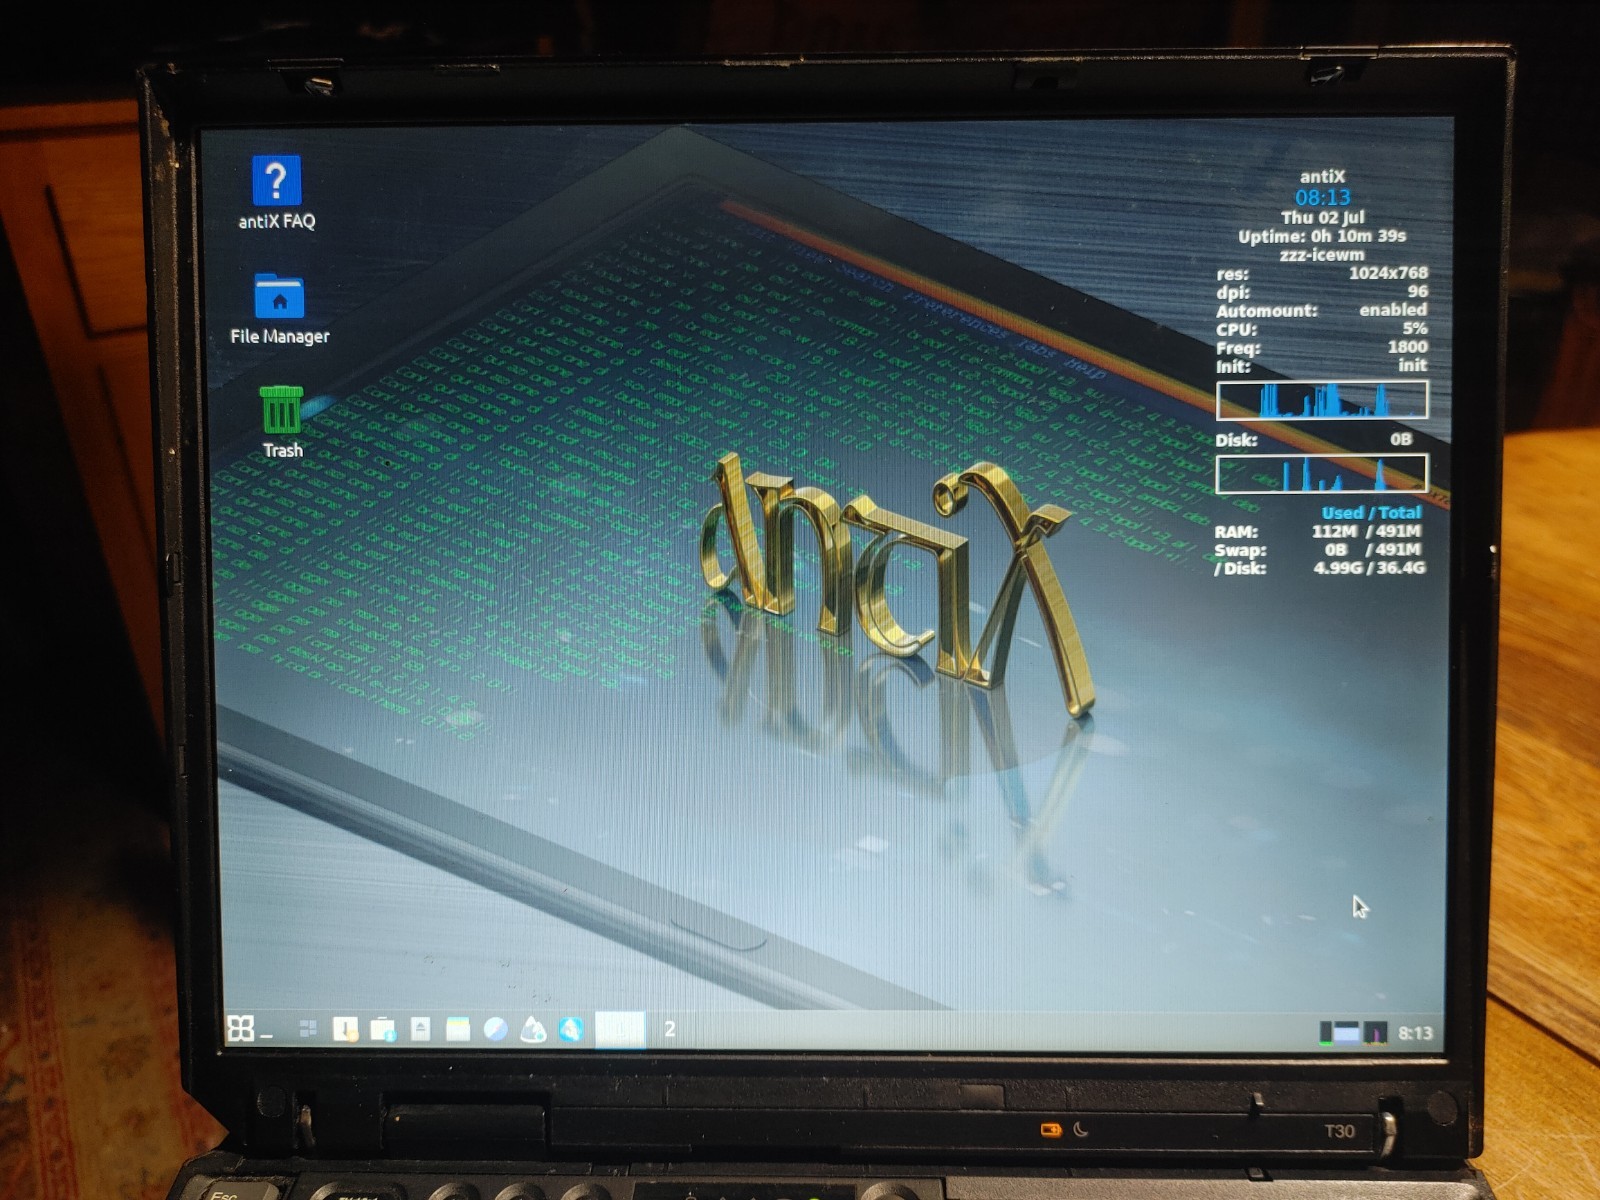Click the conky Disk activity graph
Image resolution: width=1600 pixels, height=1200 pixels.
[x=1322, y=473]
